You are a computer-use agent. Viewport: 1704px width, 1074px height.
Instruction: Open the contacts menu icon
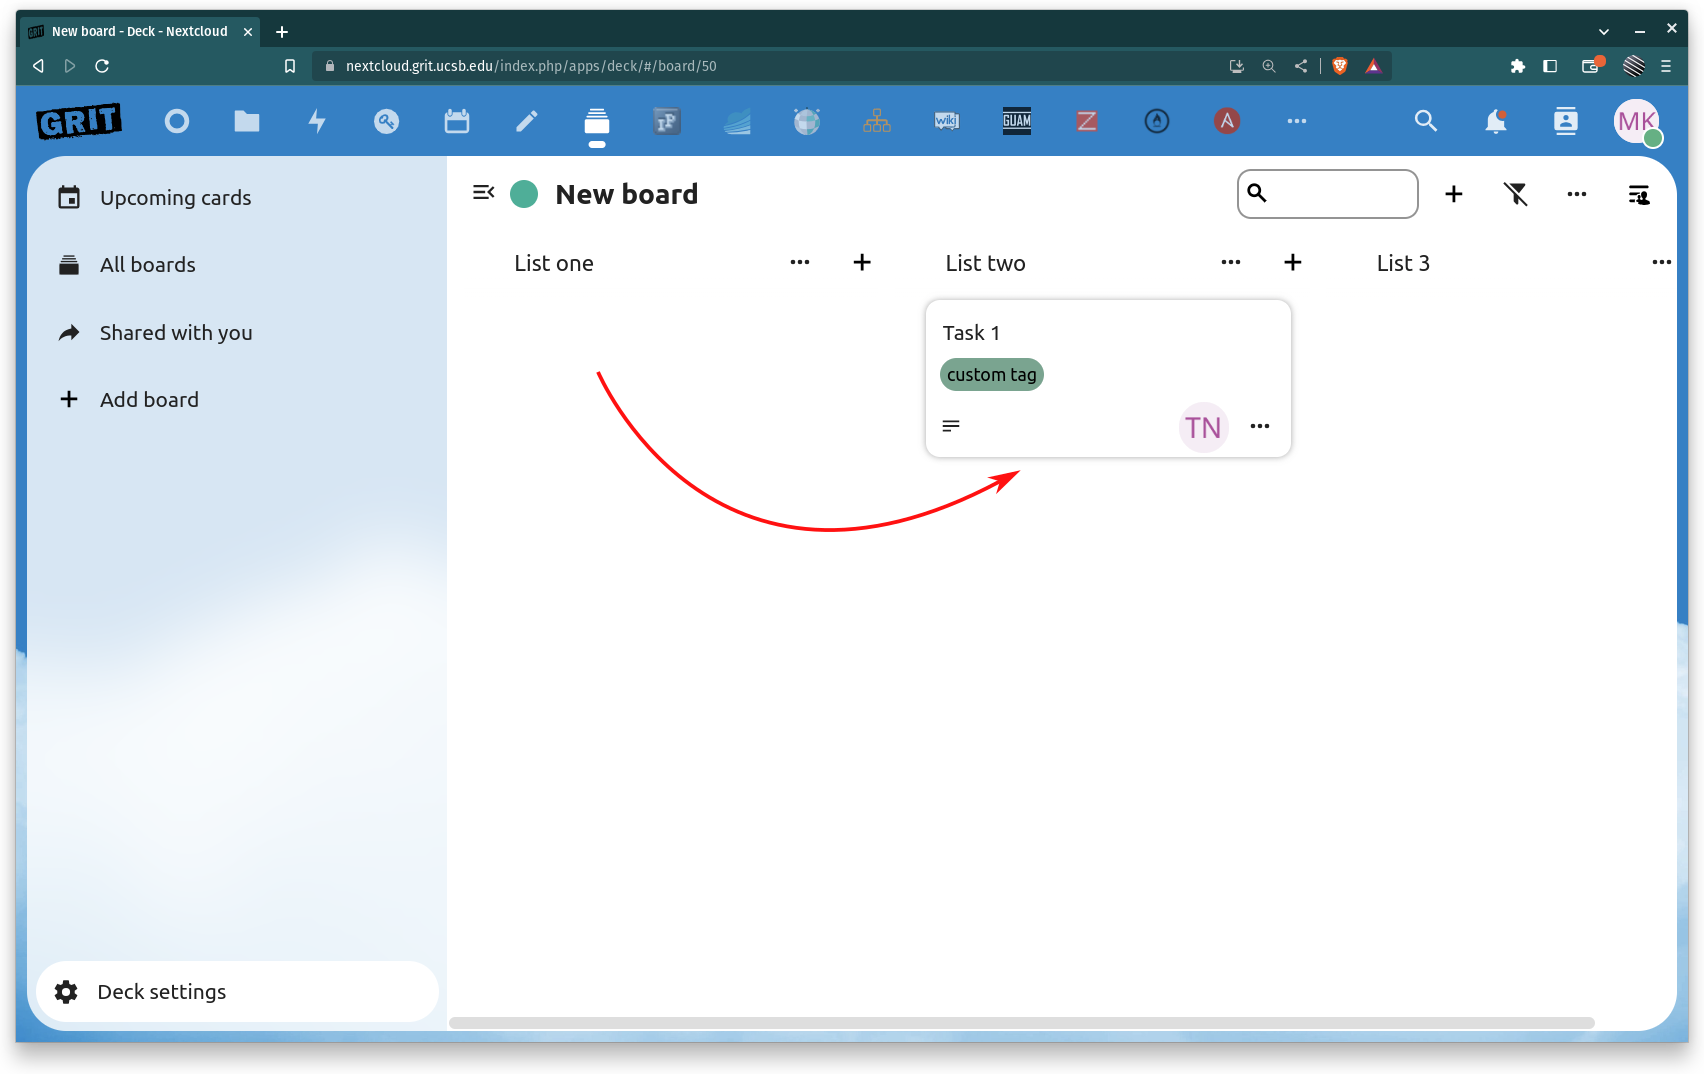pos(1566,121)
